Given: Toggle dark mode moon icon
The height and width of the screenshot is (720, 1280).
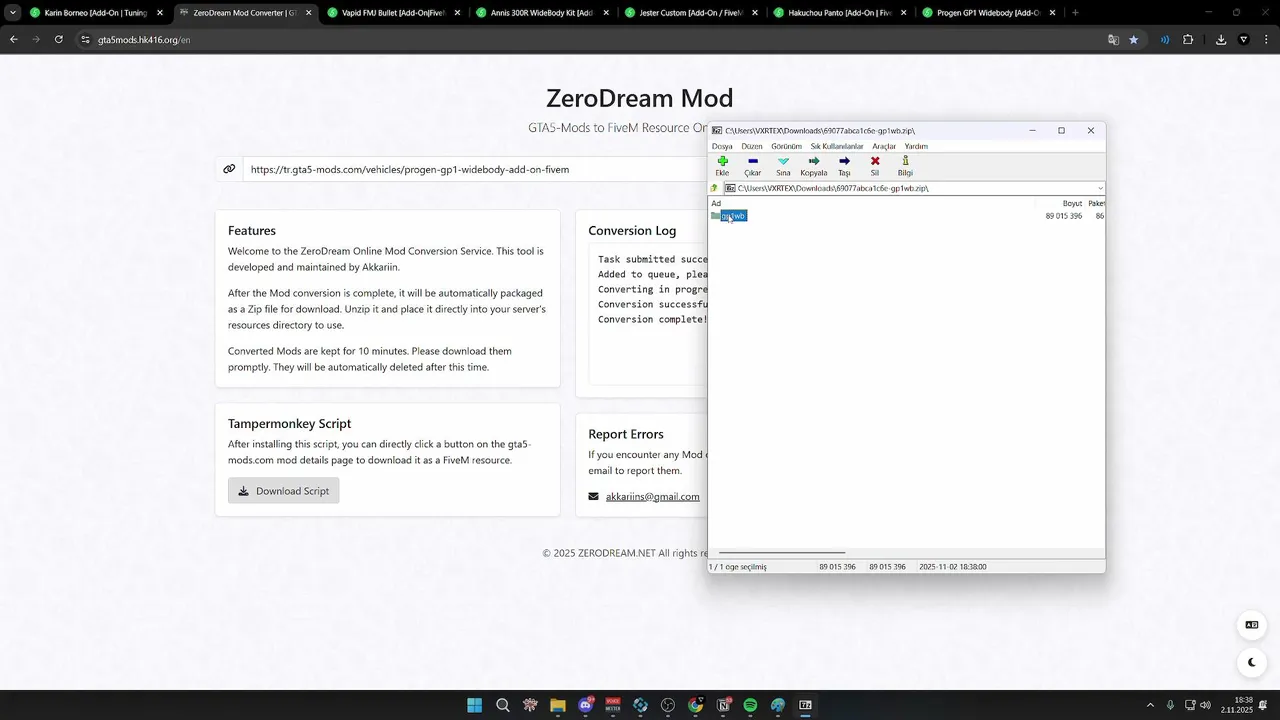Looking at the screenshot, I should click(x=1251, y=662).
